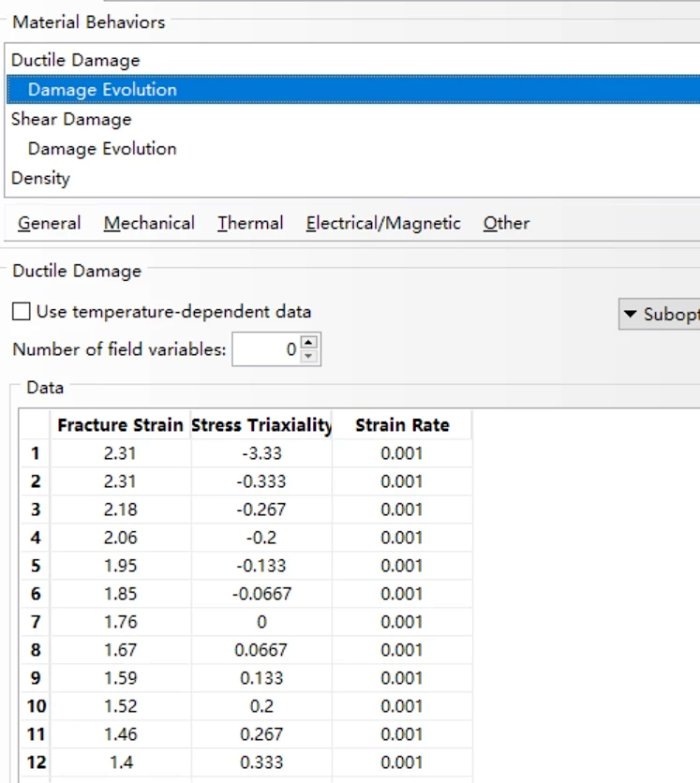Click Number of field variables input field
Viewport: 700px width, 783px height.
pyautogui.click(x=266, y=349)
